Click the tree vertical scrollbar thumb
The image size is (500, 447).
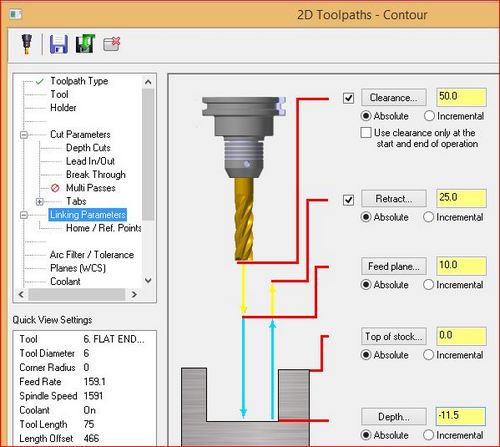coord(148,154)
